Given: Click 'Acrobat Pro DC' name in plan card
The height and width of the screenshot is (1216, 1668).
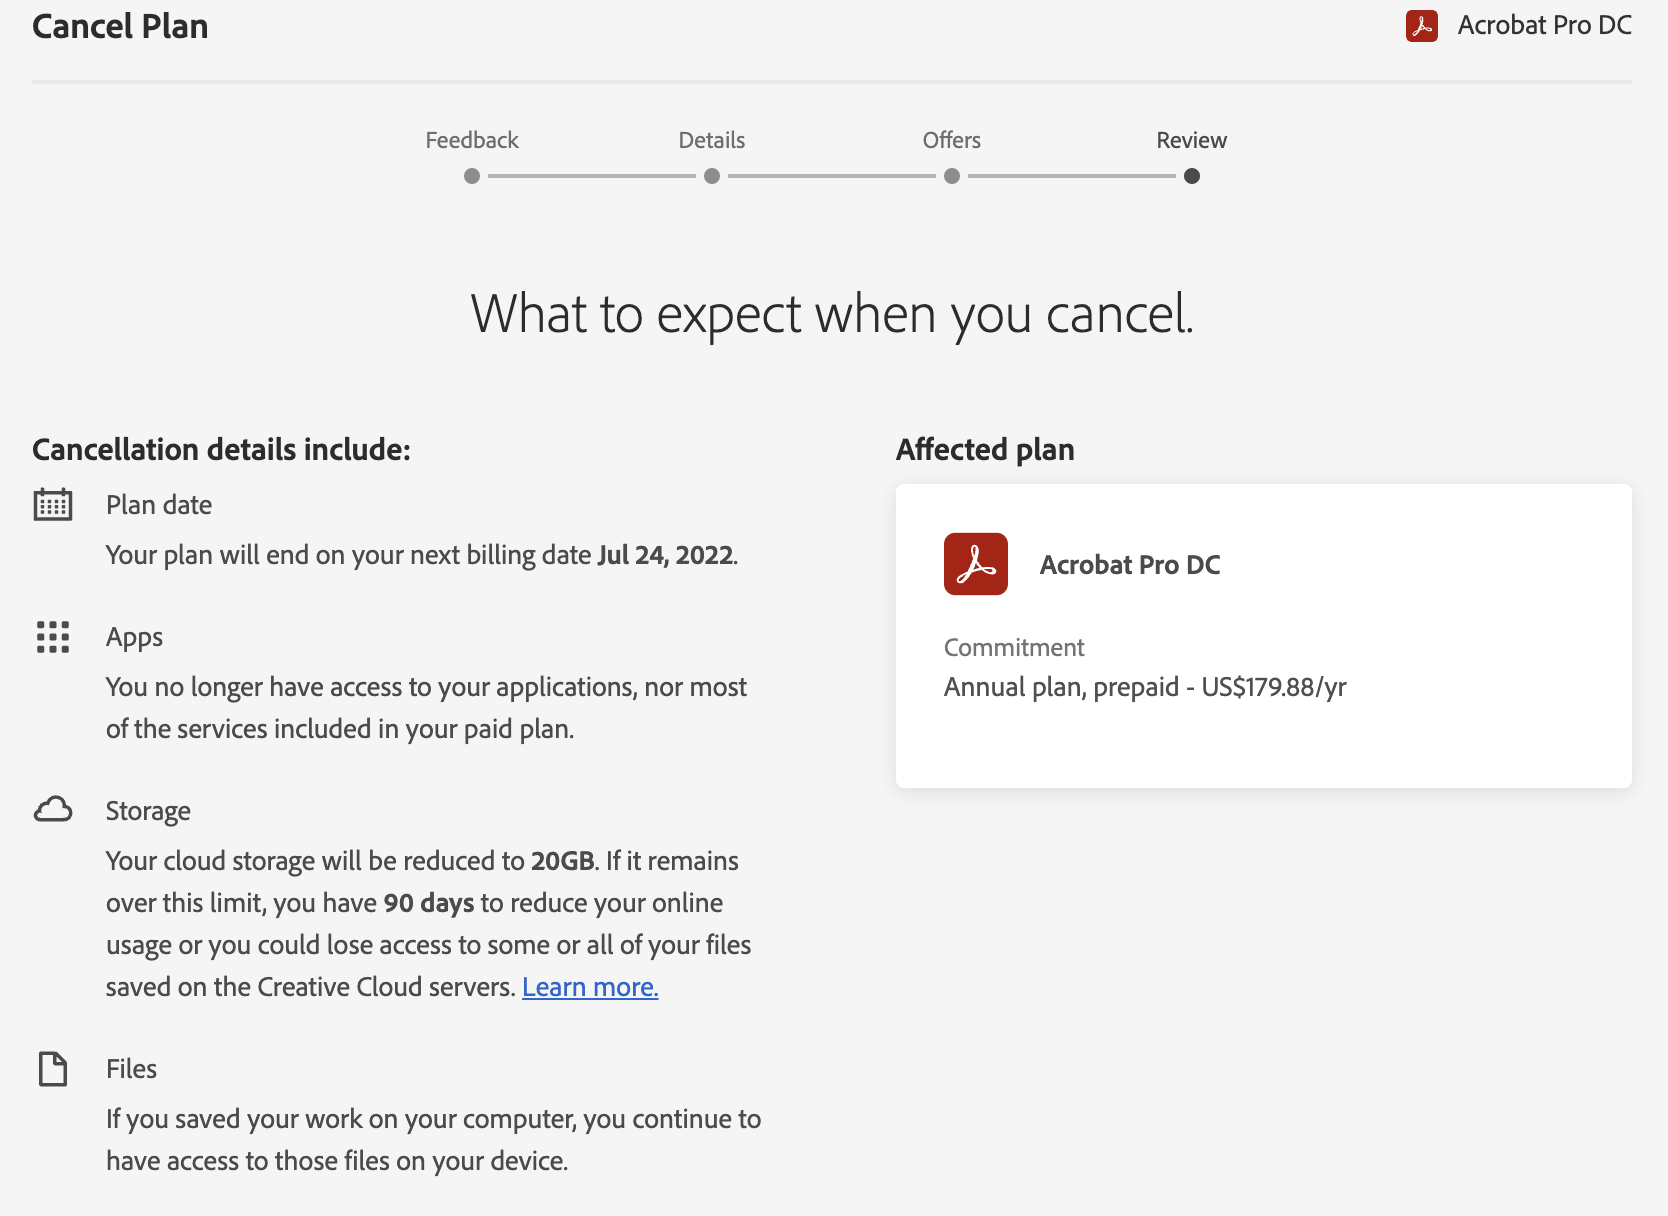Looking at the screenshot, I should 1130,565.
